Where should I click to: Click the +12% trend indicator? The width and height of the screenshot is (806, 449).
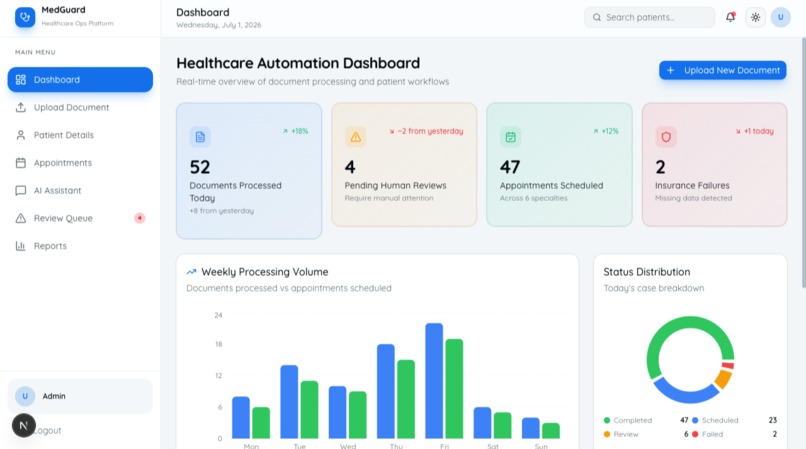click(x=606, y=131)
